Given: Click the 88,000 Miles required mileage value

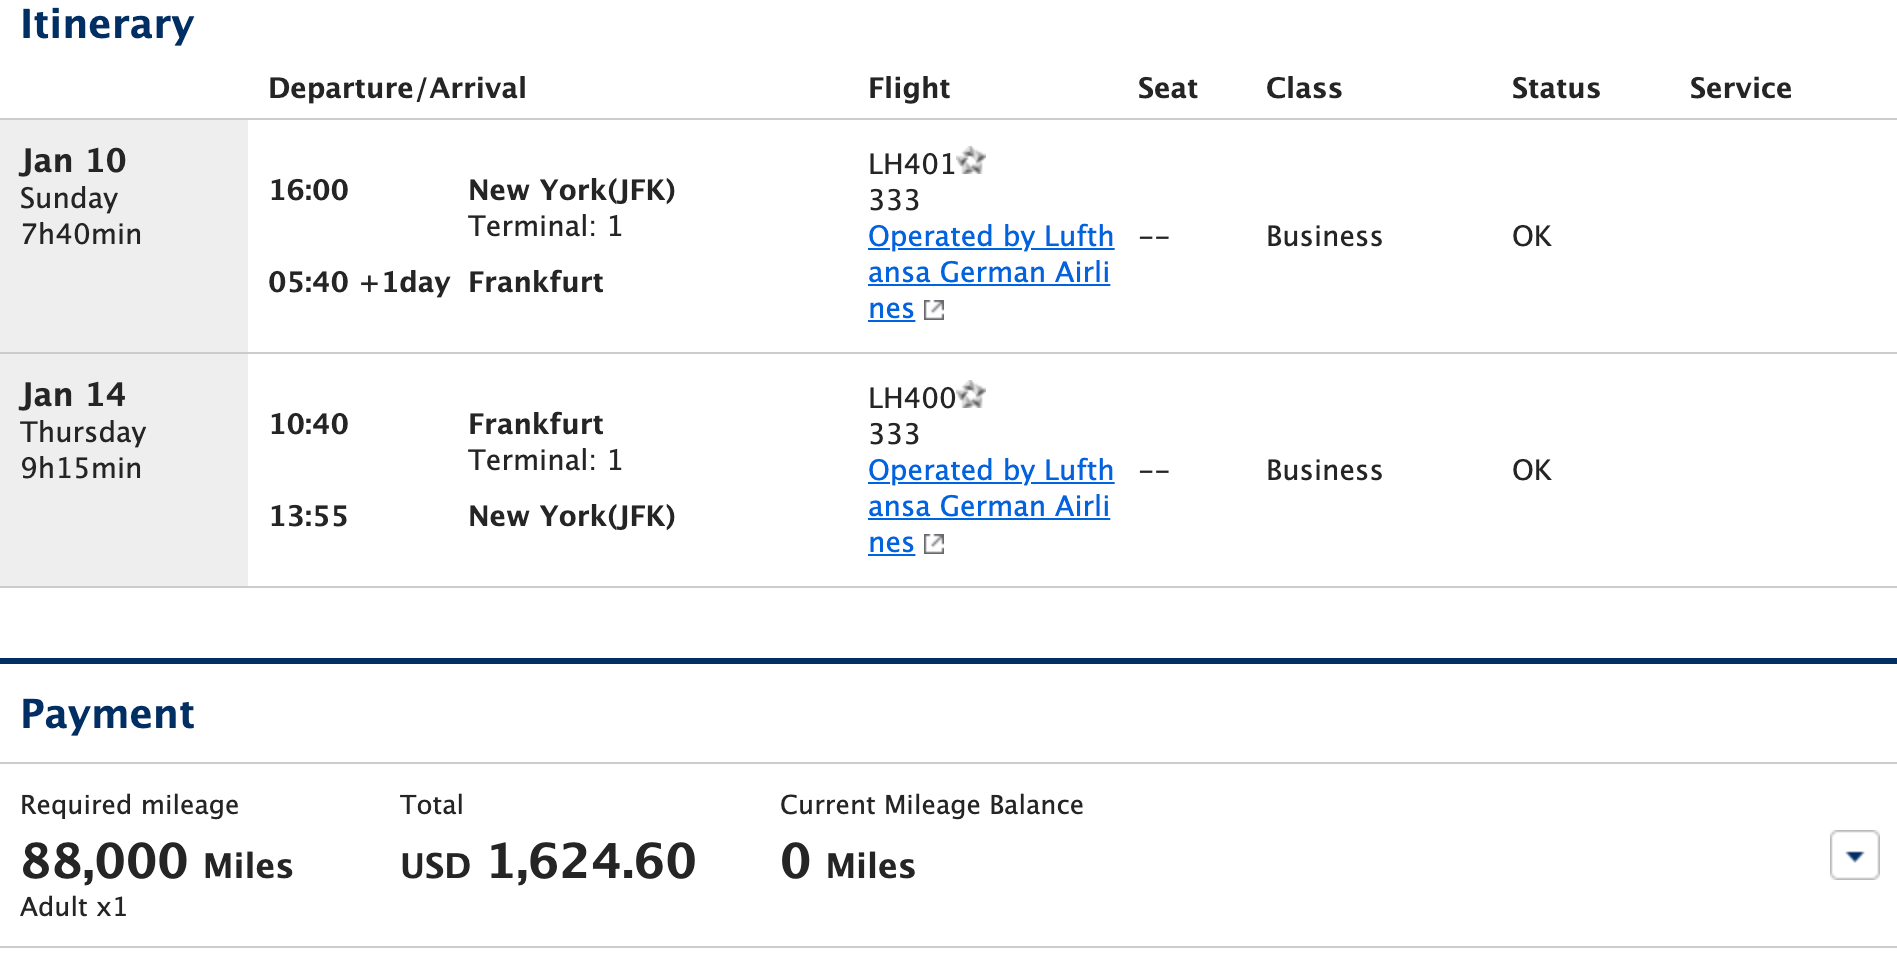Looking at the screenshot, I should pyautogui.click(x=157, y=861).
